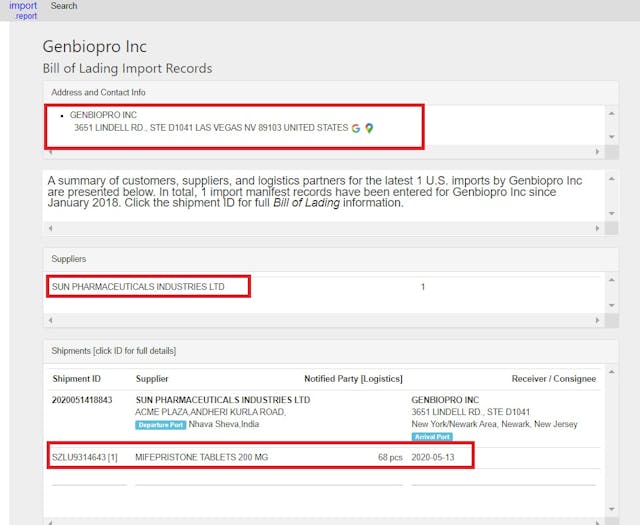Click the Genbiopro Inc page heading
640x525 pixels.
click(95, 47)
